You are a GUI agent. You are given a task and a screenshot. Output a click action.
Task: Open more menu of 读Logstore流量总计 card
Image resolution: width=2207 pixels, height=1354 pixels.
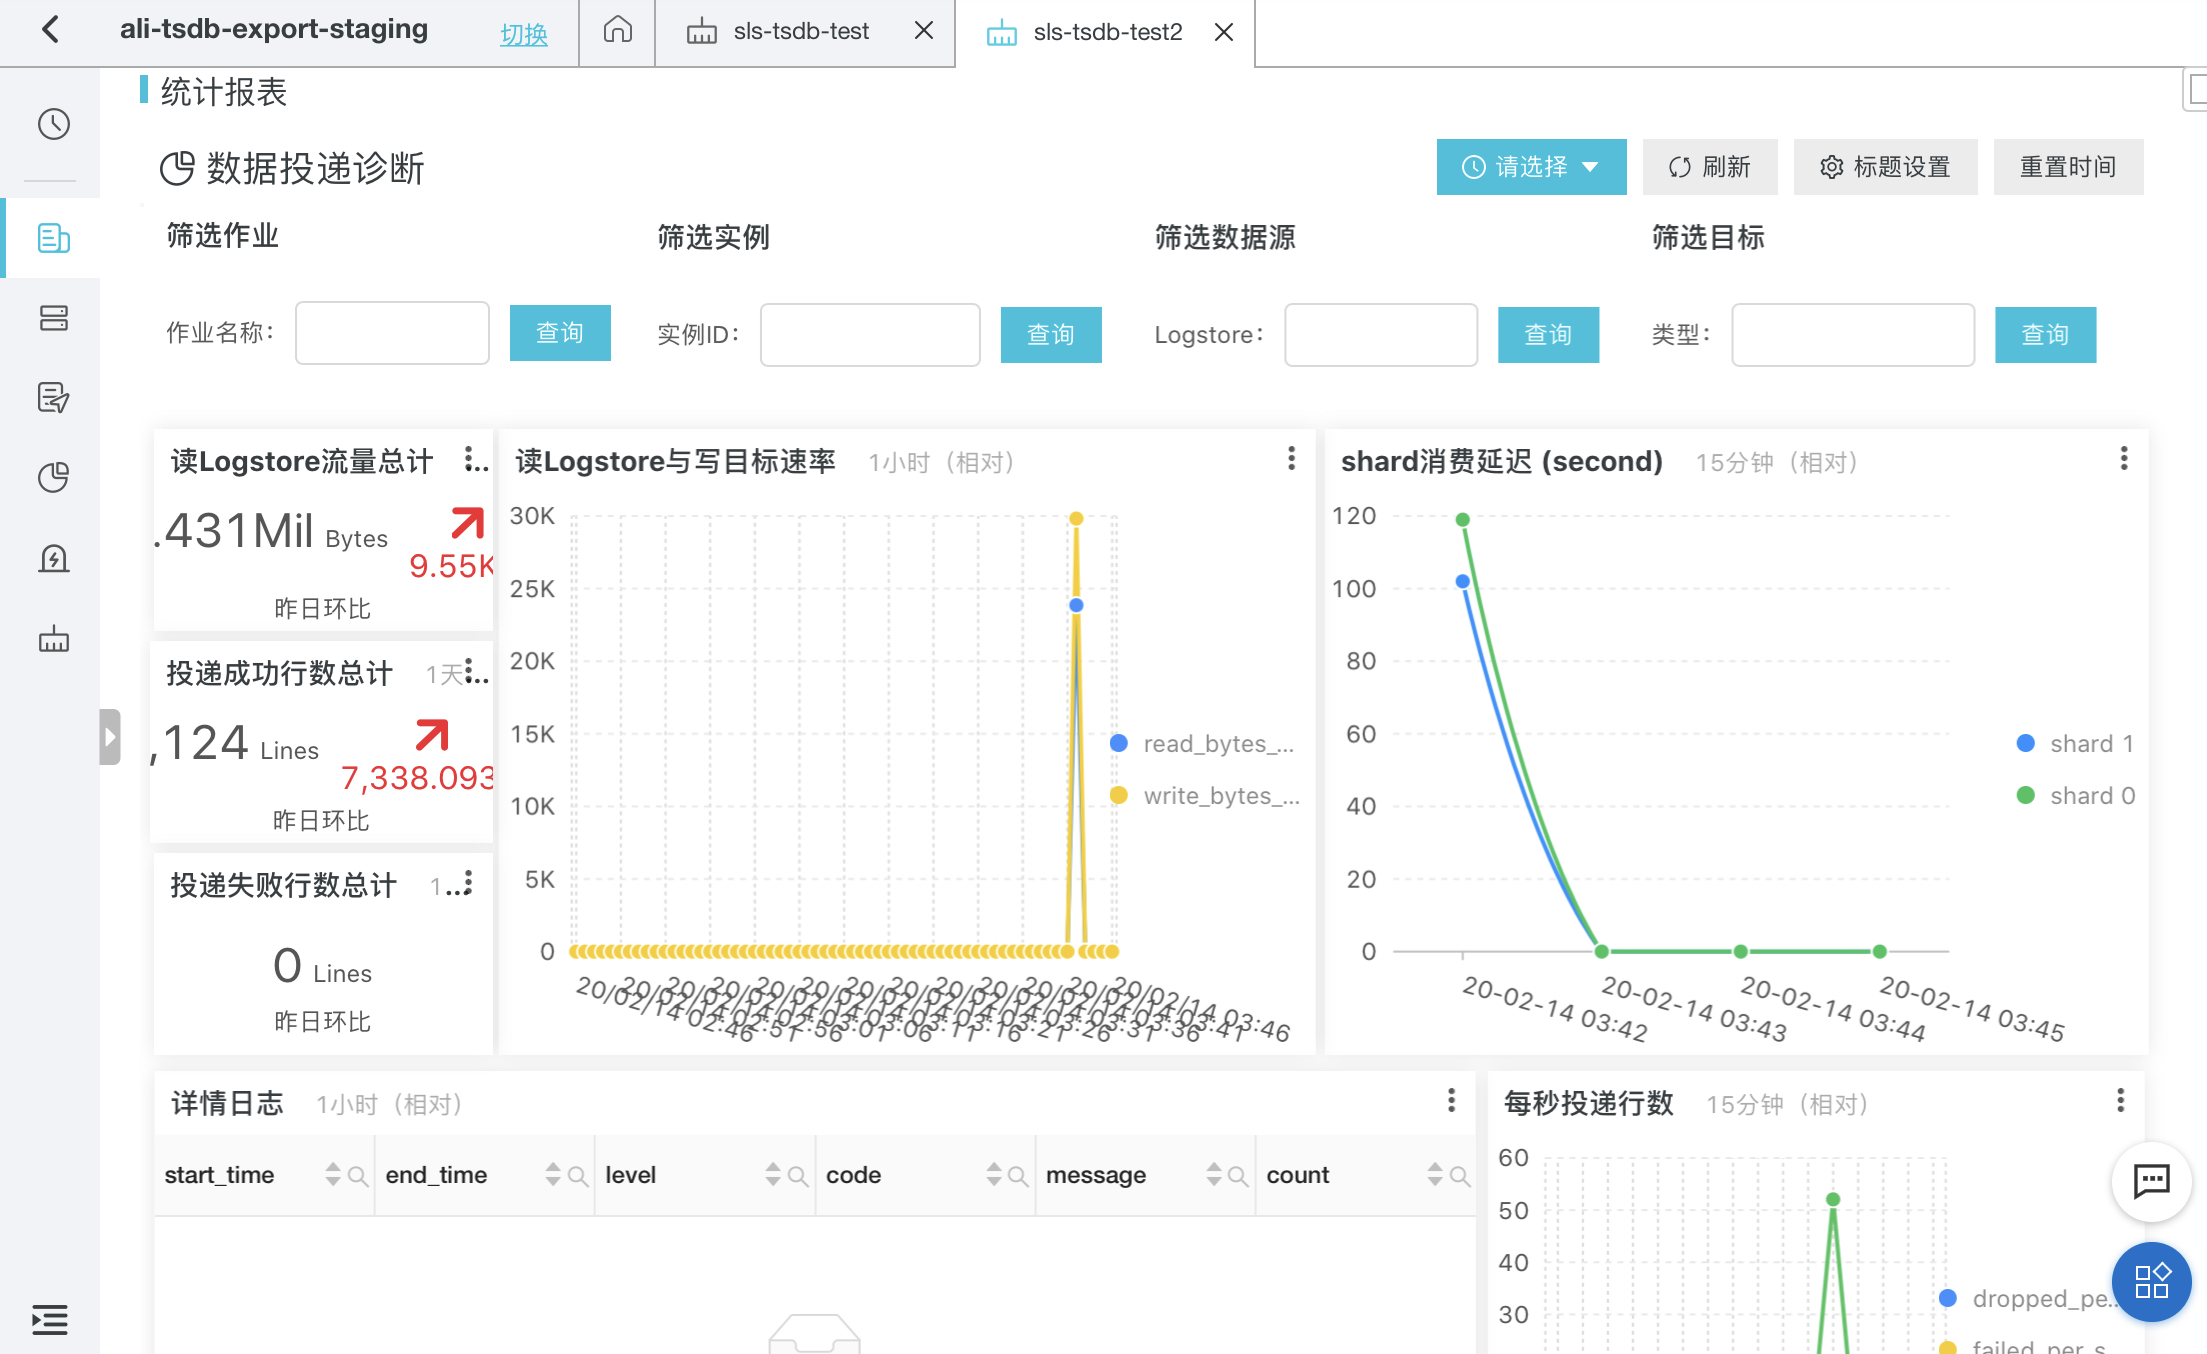click(469, 459)
